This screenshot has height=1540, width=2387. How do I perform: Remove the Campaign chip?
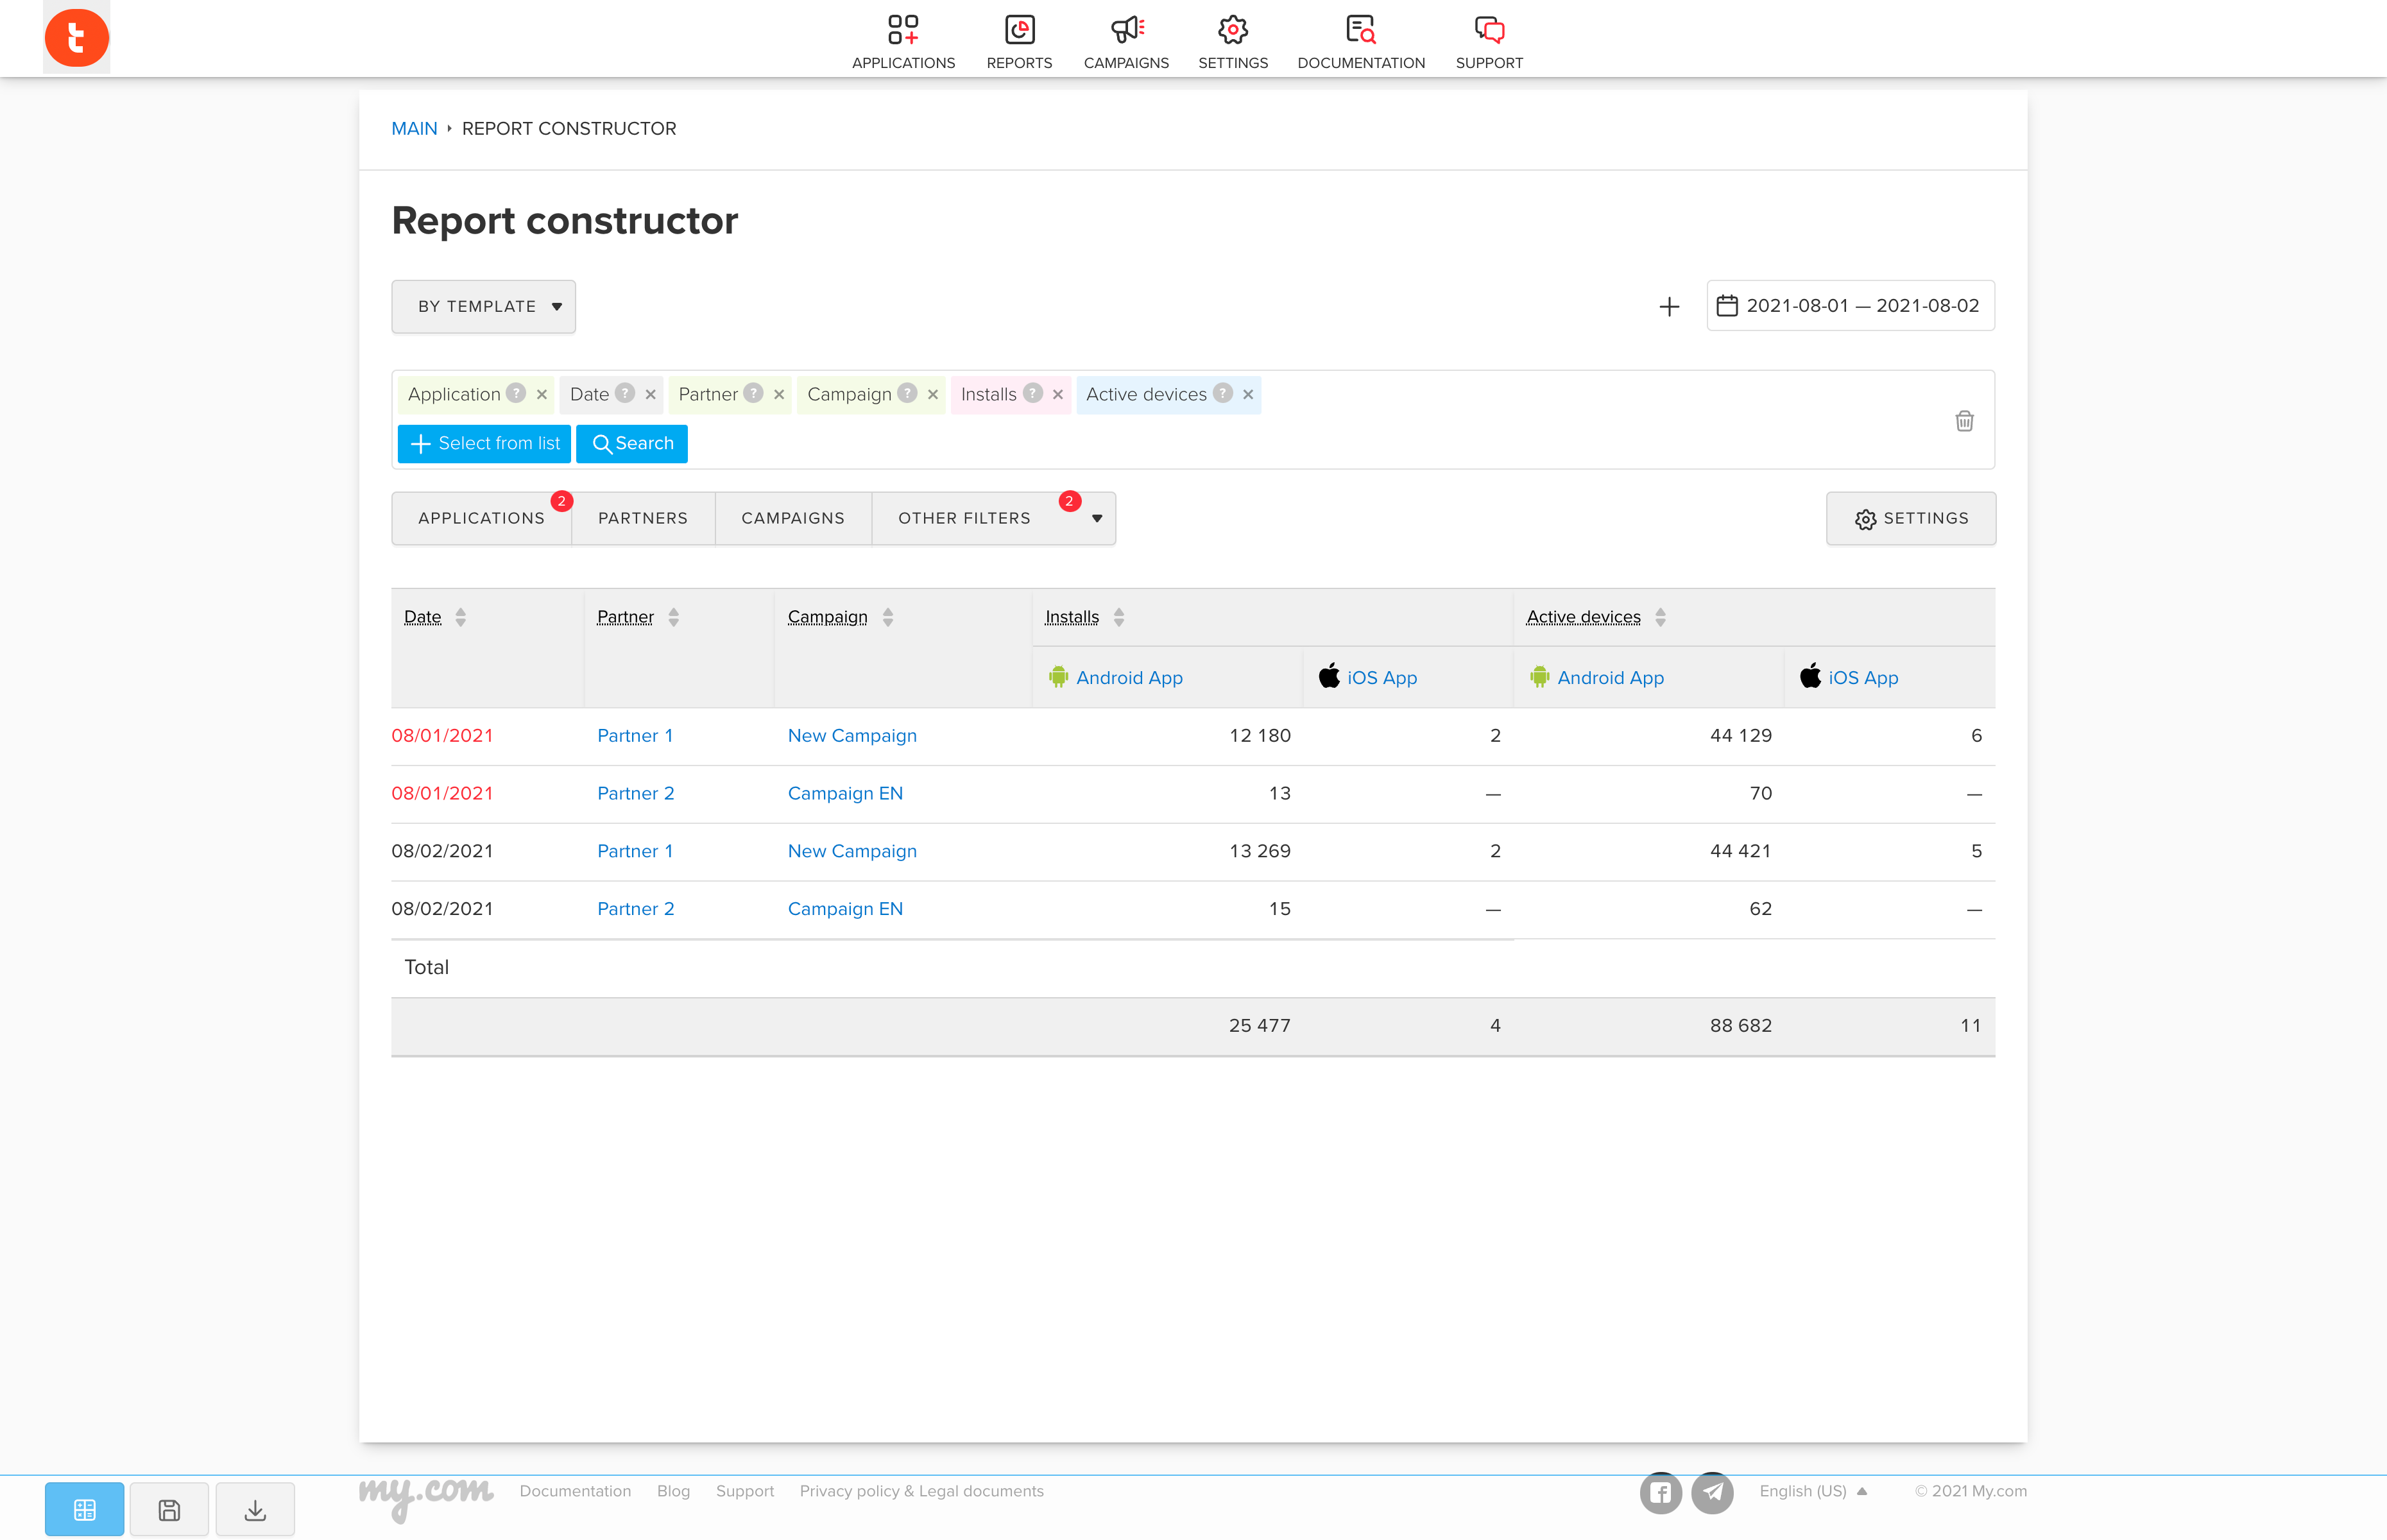(x=933, y=395)
